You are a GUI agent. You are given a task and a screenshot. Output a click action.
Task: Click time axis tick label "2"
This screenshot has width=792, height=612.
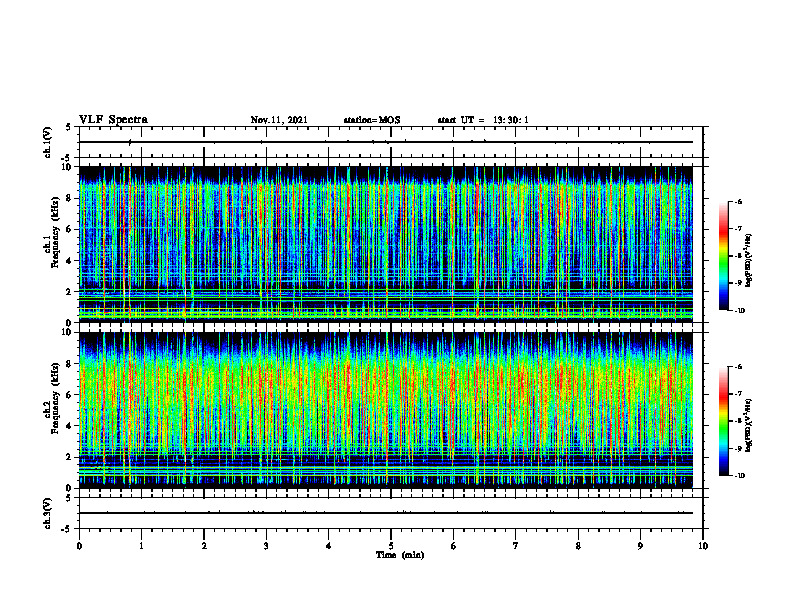coord(204,546)
